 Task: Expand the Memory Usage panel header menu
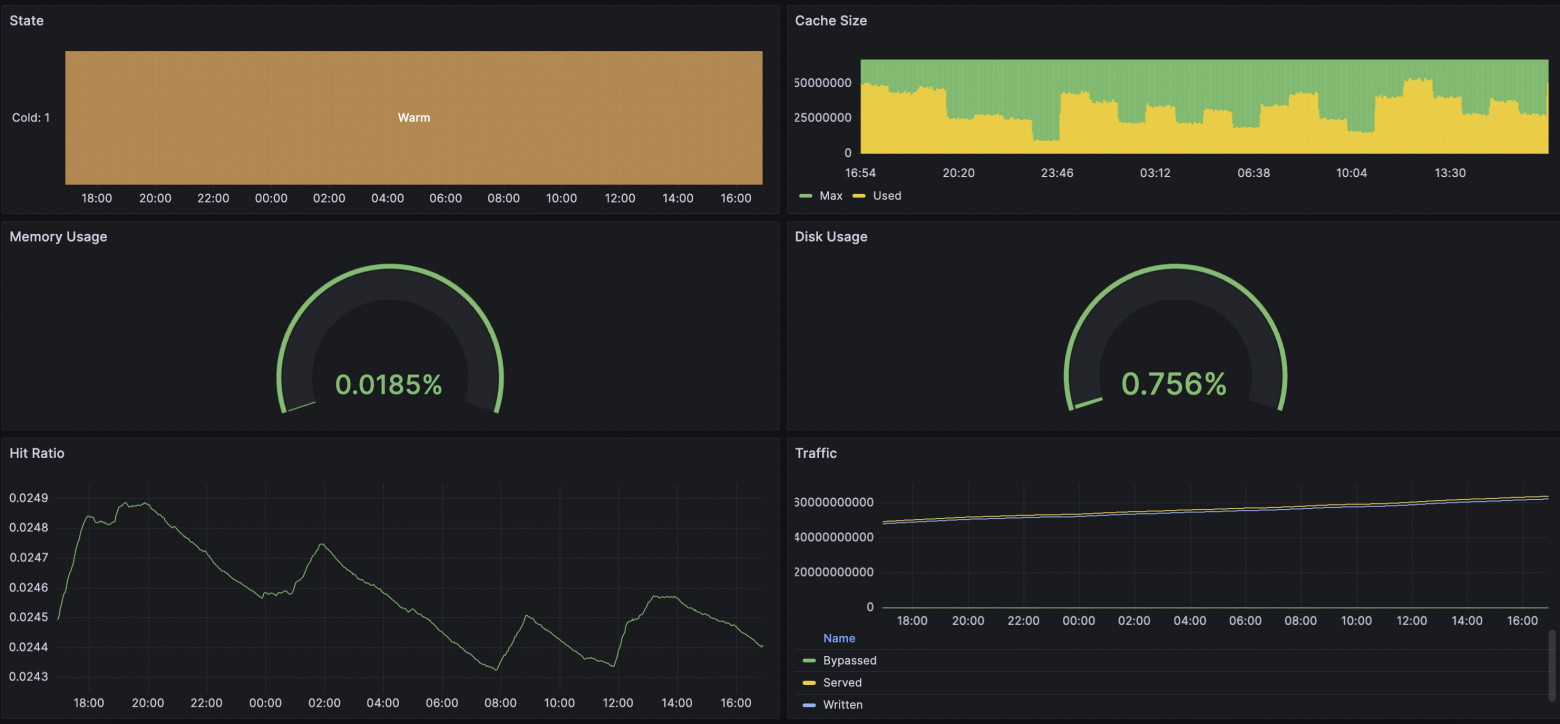(x=58, y=237)
